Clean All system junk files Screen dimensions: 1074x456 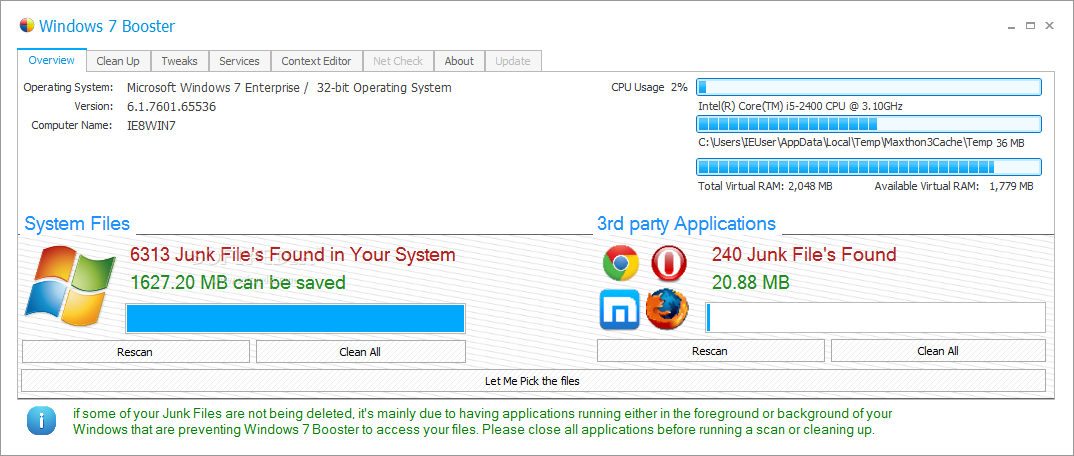(360, 352)
